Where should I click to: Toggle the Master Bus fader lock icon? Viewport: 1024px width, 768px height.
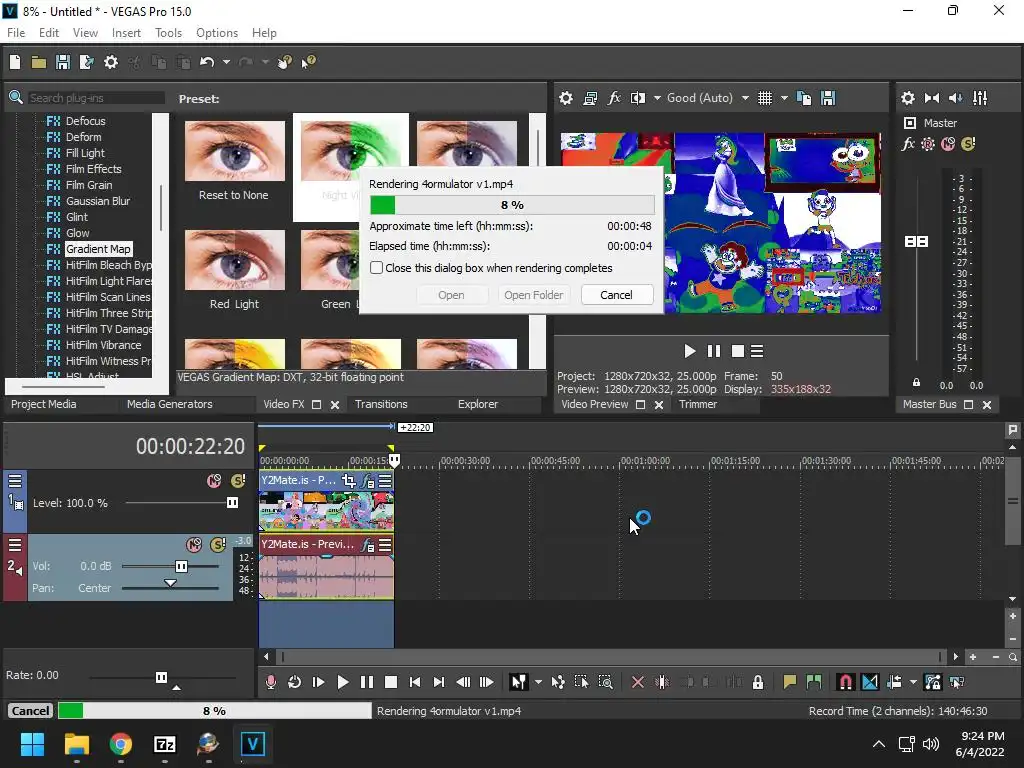pos(916,383)
